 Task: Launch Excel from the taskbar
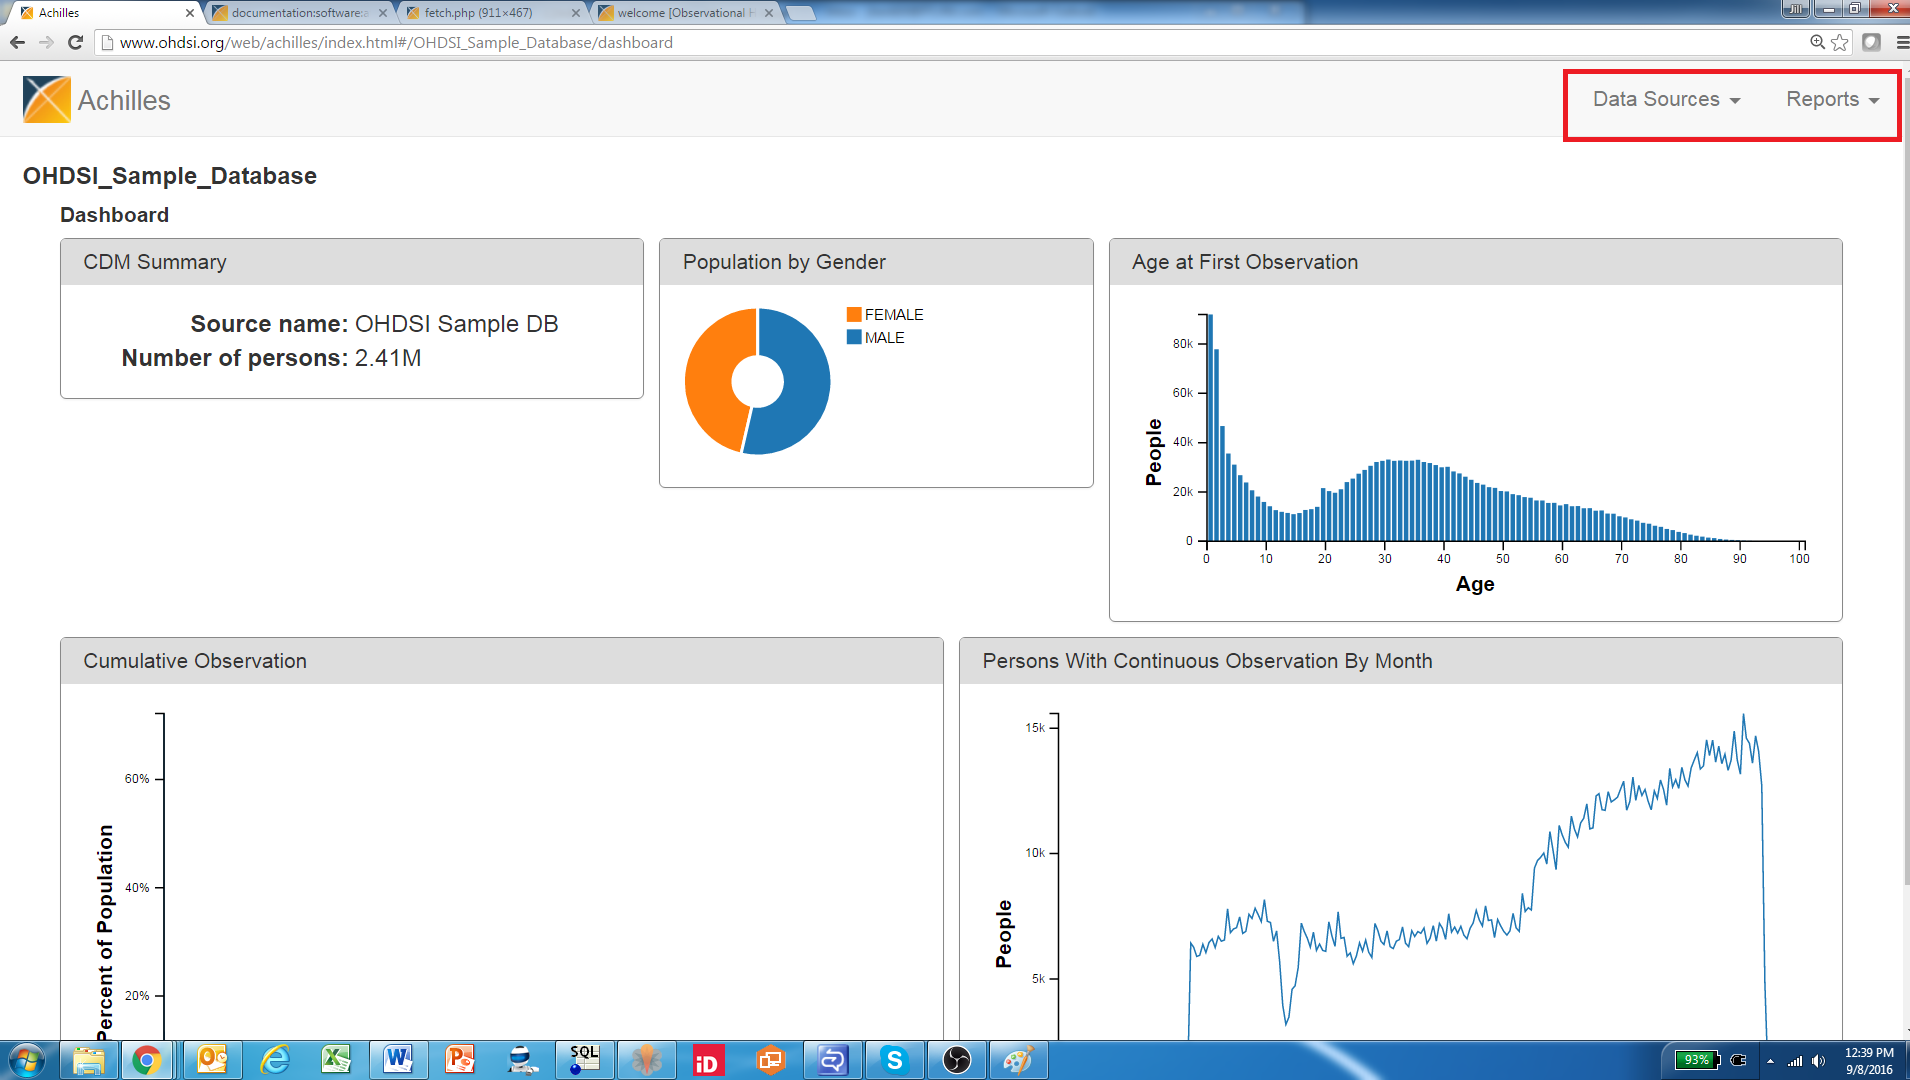click(336, 1060)
